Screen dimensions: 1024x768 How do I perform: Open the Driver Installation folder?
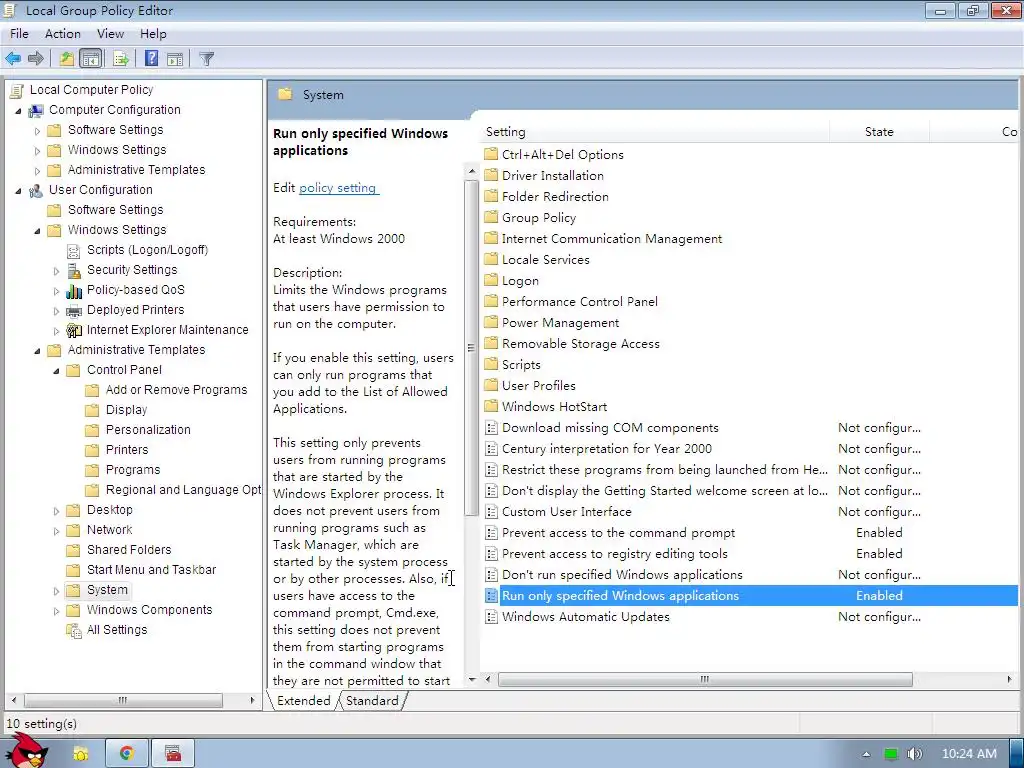[552, 176]
